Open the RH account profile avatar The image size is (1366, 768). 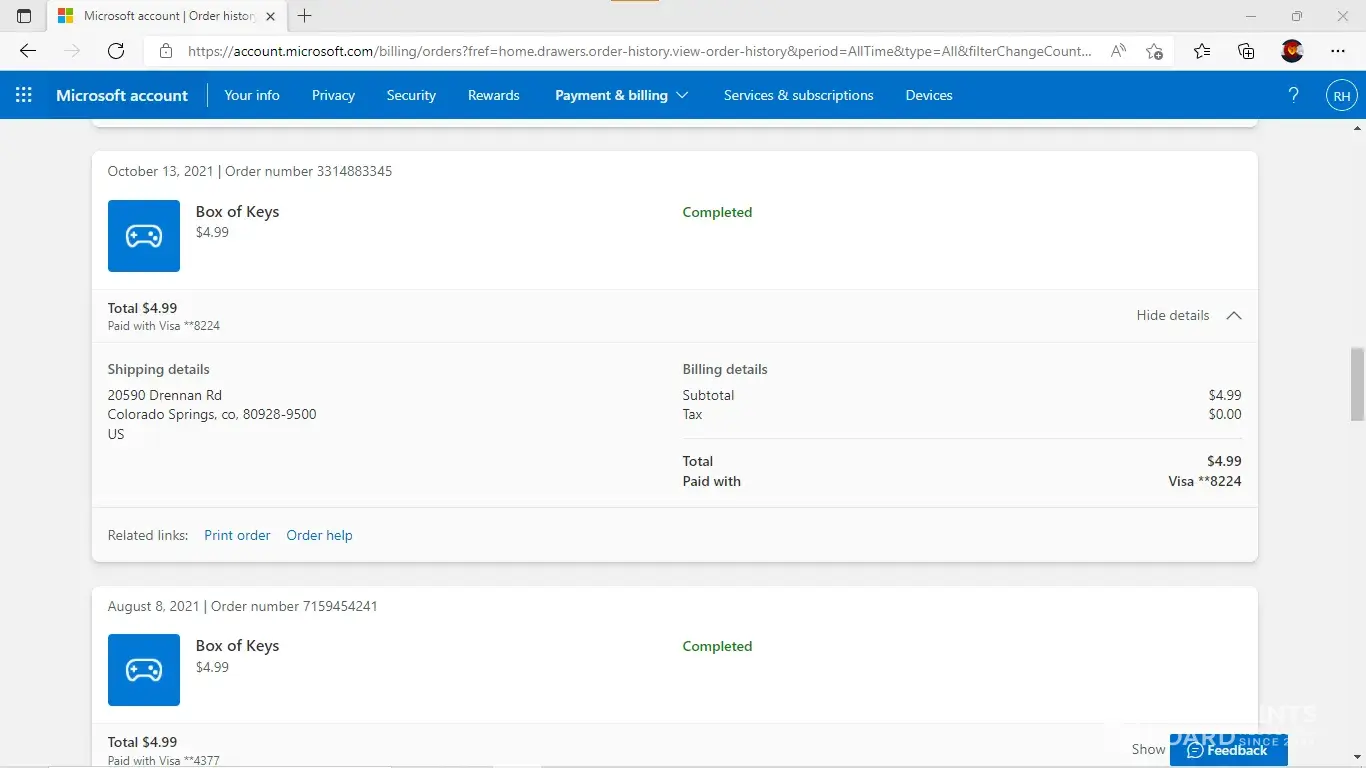point(1341,96)
